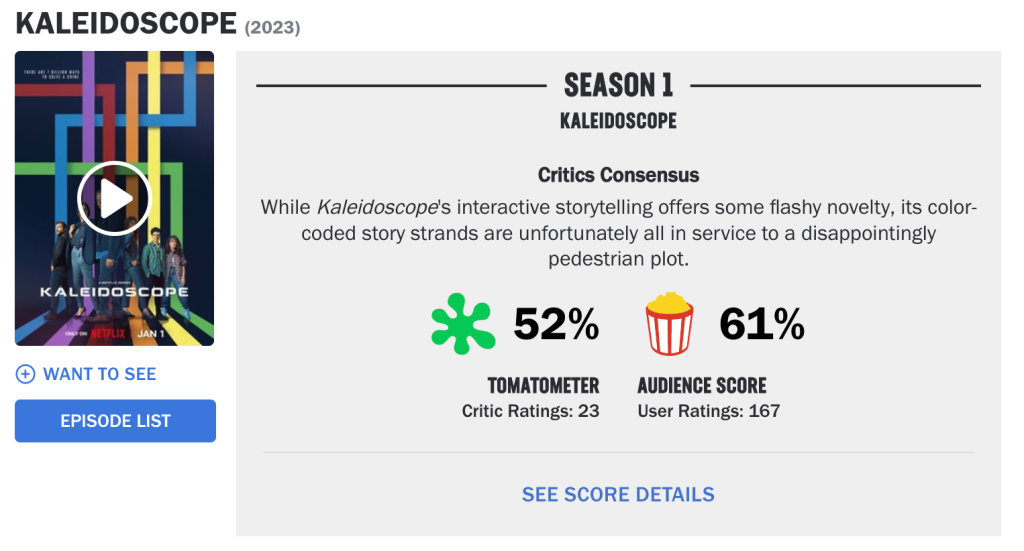Click the 52% Tomatometer score
Image resolution: width=1024 pixels, height=551 pixels.
click(556, 324)
